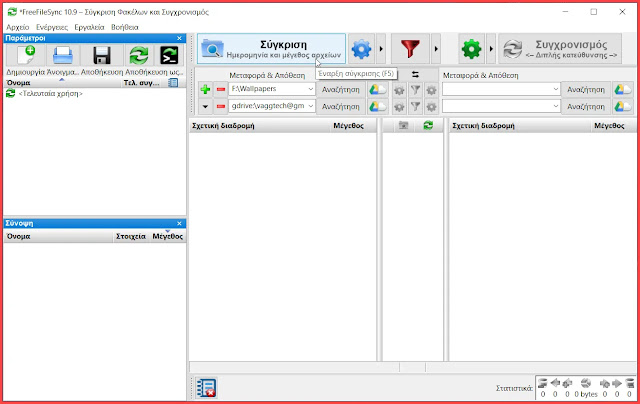Open cloud storage icon beside gdrive row
This screenshot has width=640, height=404.
[378, 107]
